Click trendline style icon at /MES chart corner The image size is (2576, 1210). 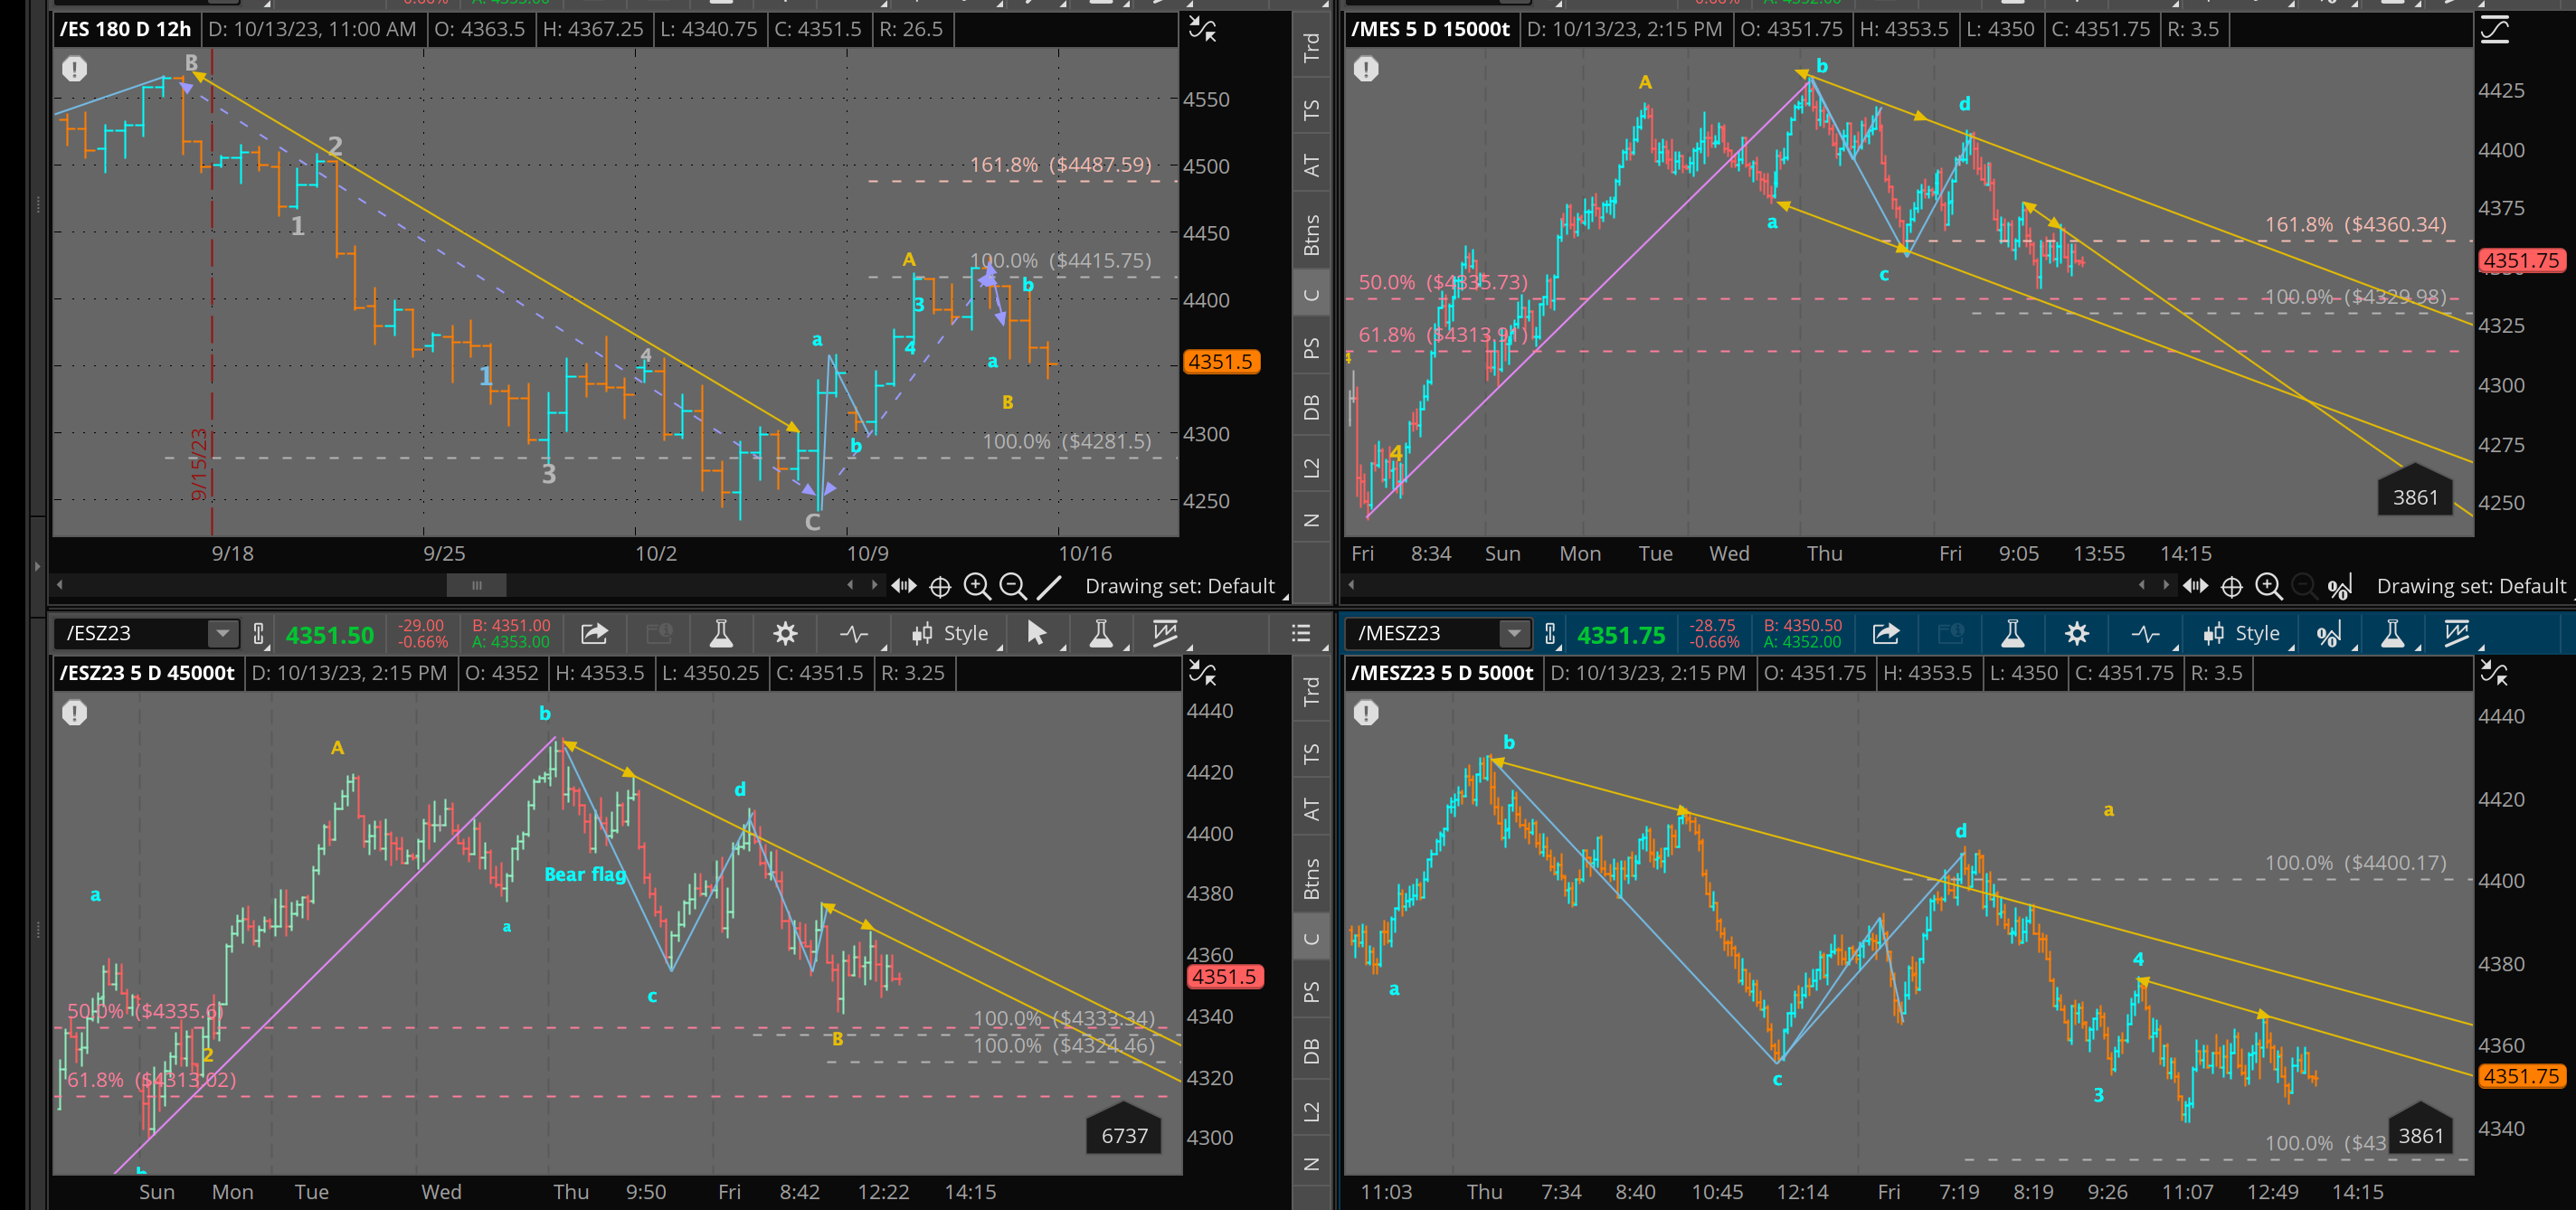coord(2494,30)
